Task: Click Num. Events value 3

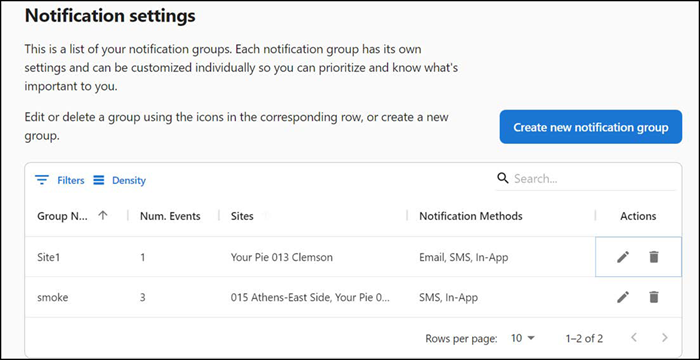Action: [142, 297]
